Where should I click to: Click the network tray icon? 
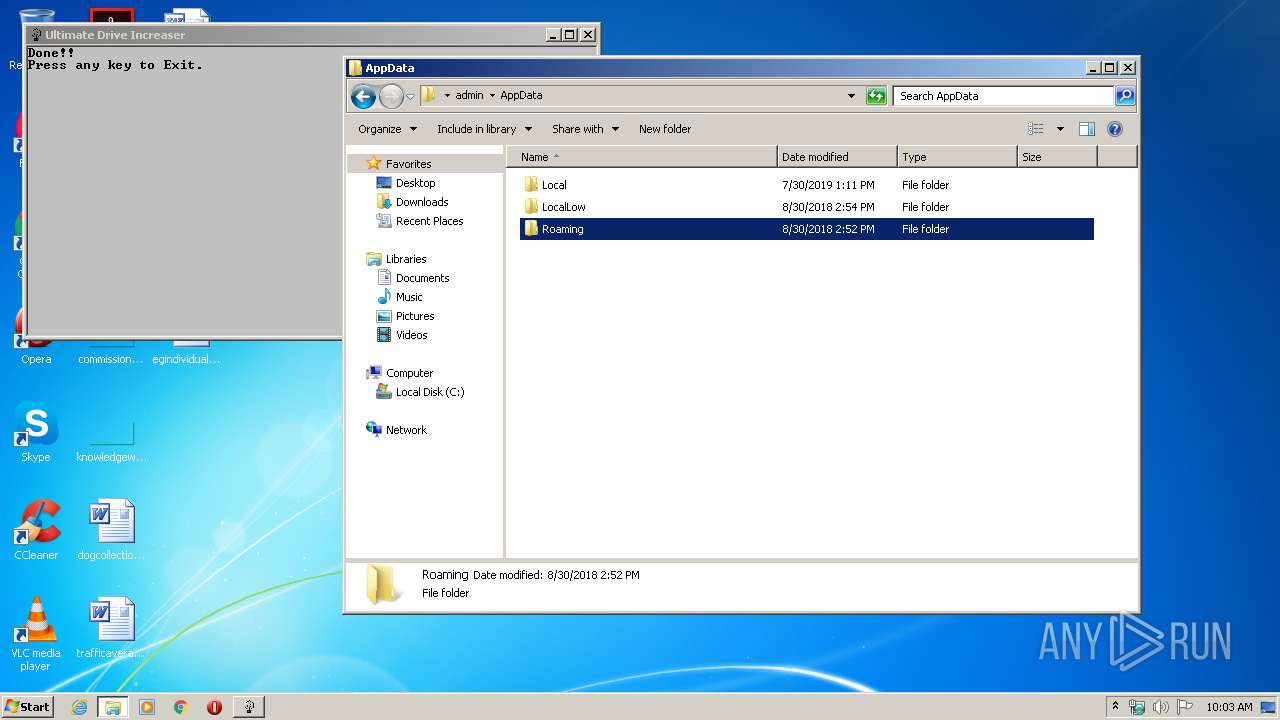click(1137, 707)
